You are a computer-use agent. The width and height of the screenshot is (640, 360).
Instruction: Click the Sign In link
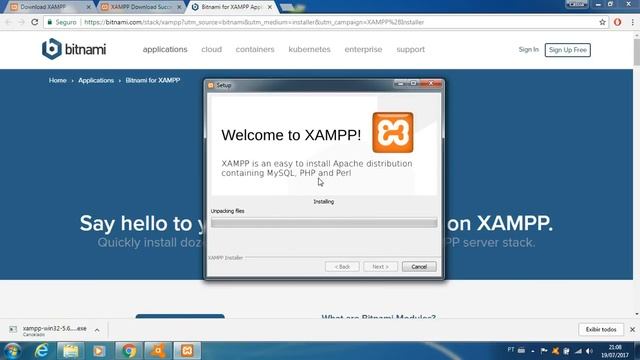pyautogui.click(x=529, y=49)
